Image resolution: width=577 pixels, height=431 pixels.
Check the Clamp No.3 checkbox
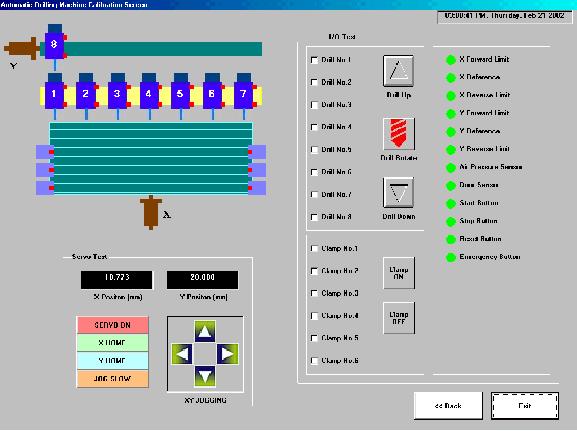[314, 293]
